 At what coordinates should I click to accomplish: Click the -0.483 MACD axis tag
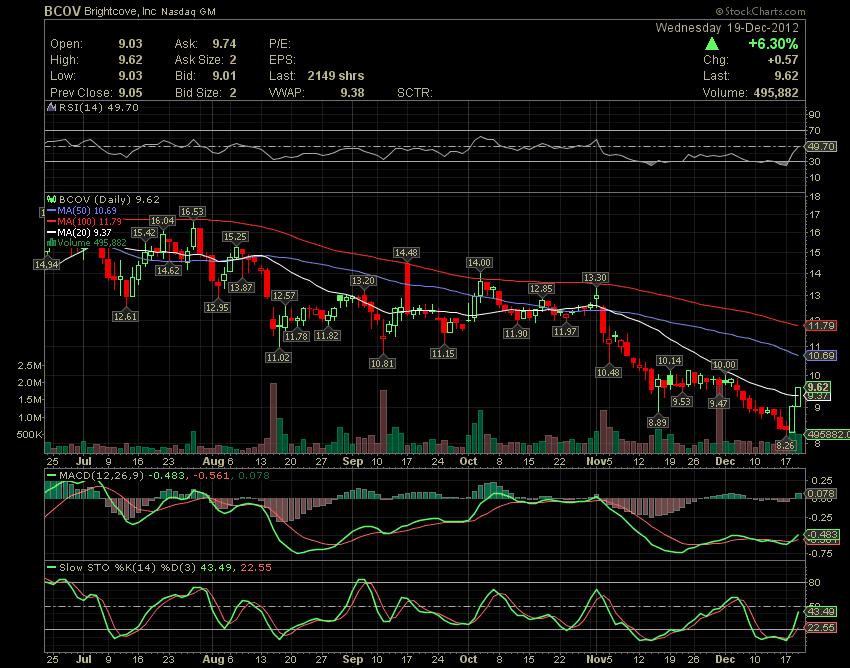[822, 534]
